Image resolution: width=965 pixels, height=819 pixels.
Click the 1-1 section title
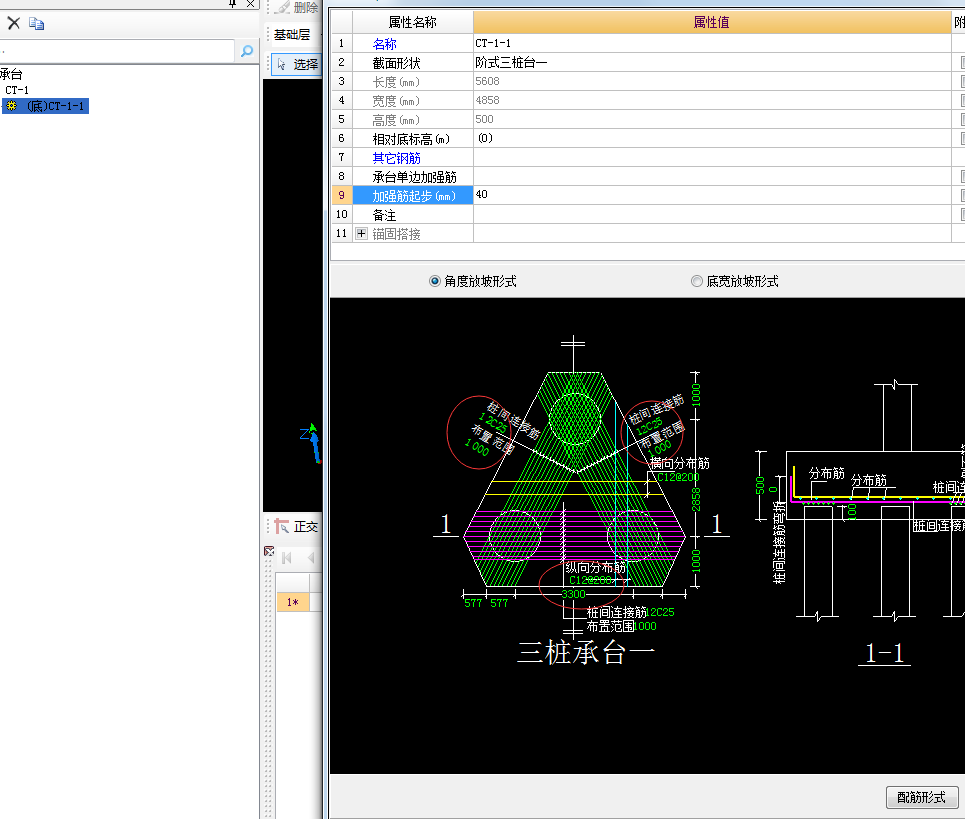(884, 653)
